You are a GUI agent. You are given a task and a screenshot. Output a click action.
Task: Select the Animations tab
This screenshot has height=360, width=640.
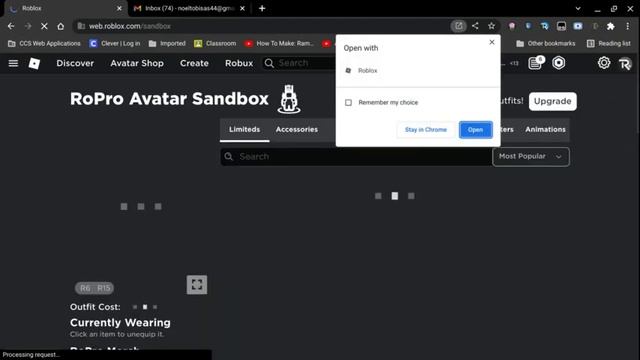[545, 129]
